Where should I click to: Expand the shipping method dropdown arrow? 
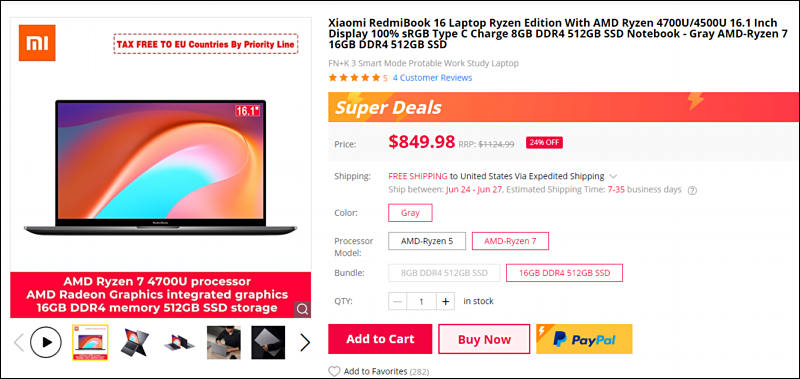click(613, 176)
